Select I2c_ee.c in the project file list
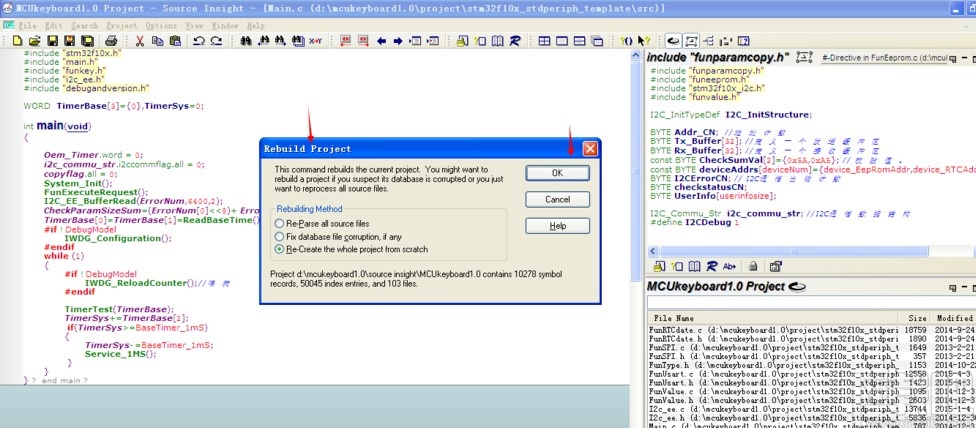This screenshot has height=428, width=976. pyautogui.click(x=774, y=409)
